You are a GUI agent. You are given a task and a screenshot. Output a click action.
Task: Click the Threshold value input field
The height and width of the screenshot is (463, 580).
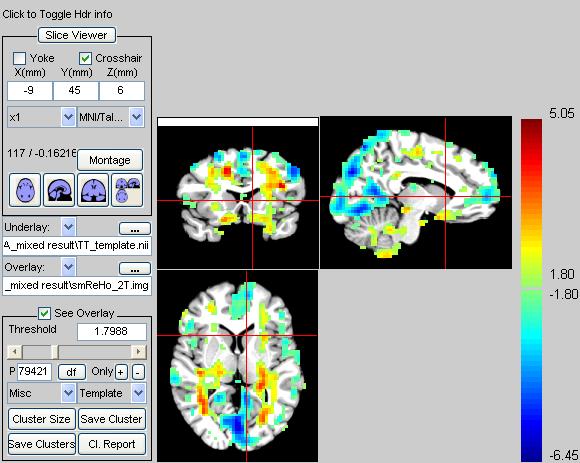[x=112, y=331]
